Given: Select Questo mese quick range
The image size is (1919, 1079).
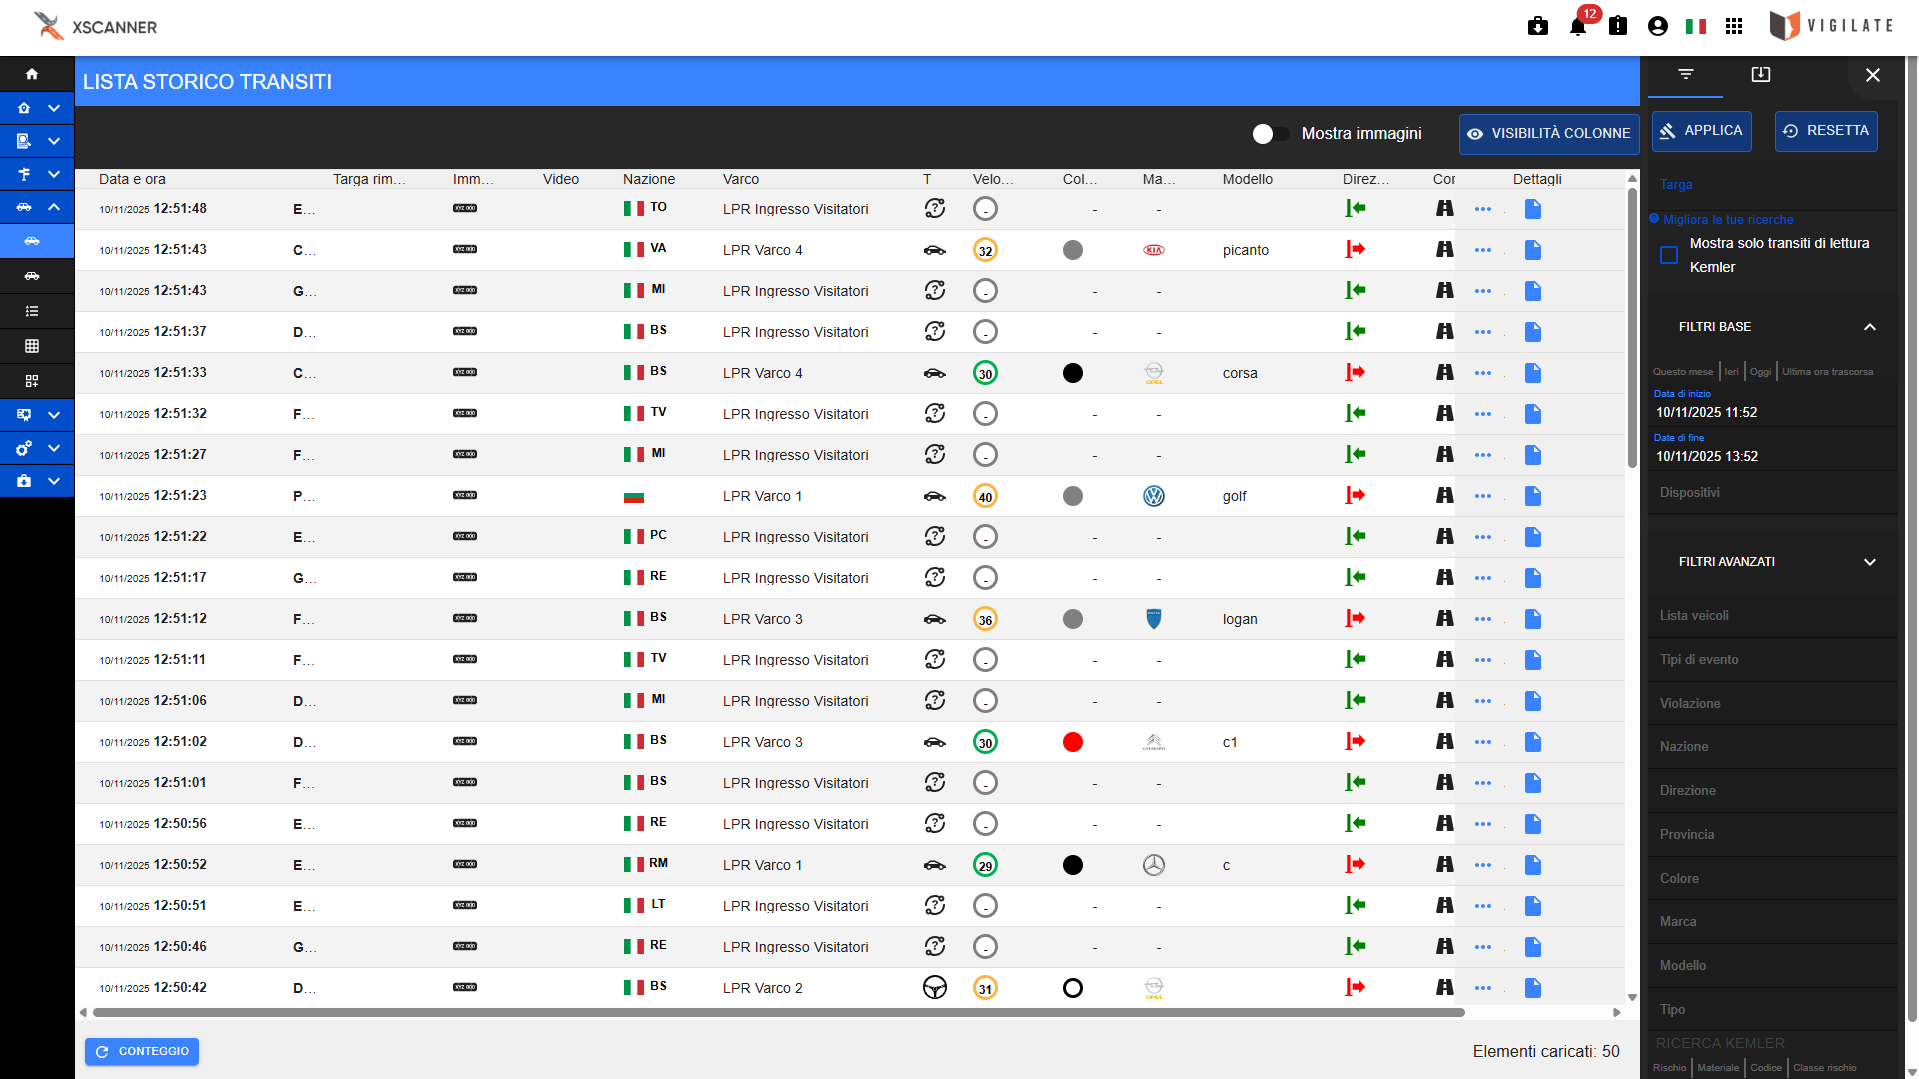Looking at the screenshot, I should tap(1682, 372).
